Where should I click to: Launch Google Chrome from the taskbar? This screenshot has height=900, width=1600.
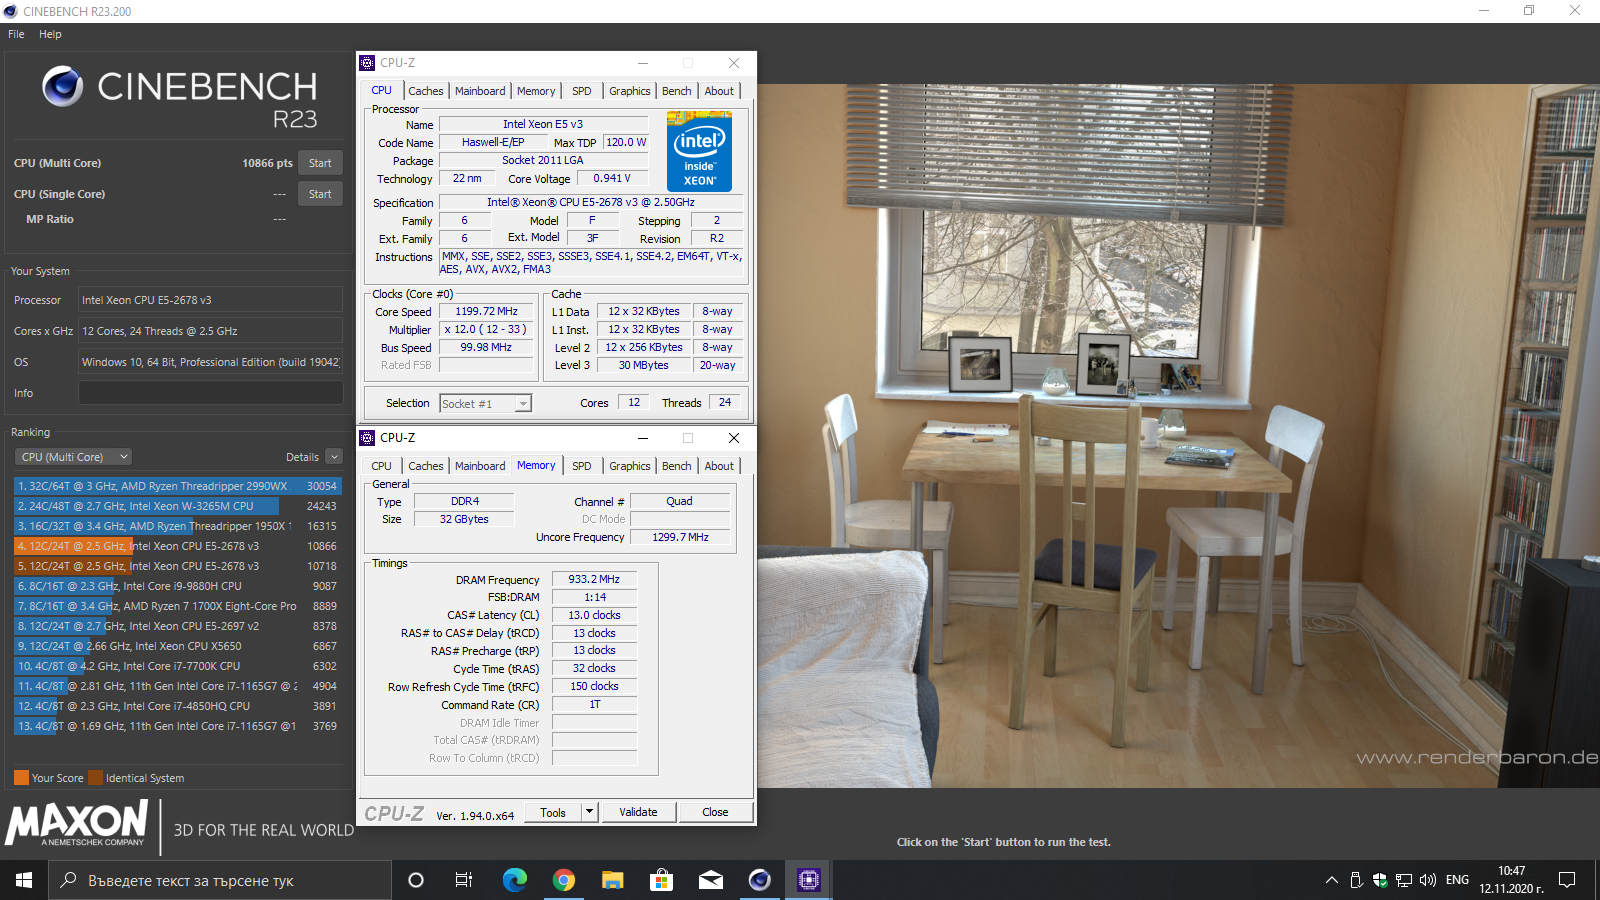pos(564,880)
